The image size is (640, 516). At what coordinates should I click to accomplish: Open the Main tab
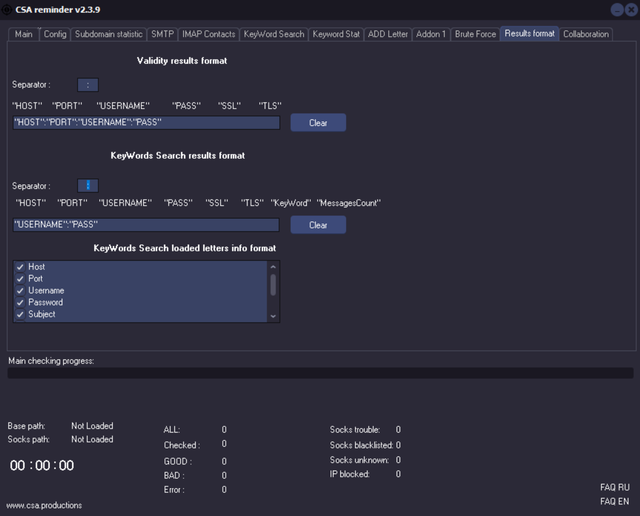24,34
